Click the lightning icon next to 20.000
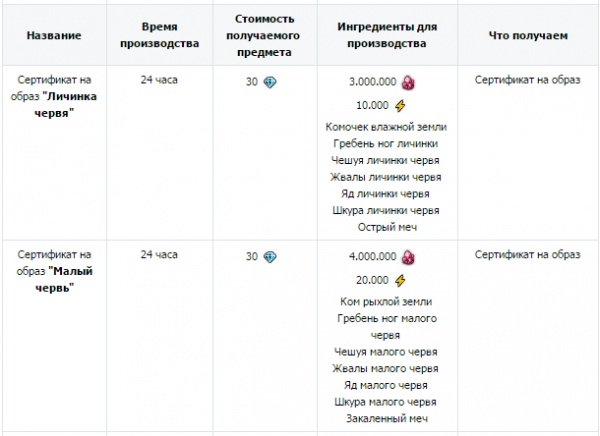The width and height of the screenshot is (600, 436). [400, 281]
